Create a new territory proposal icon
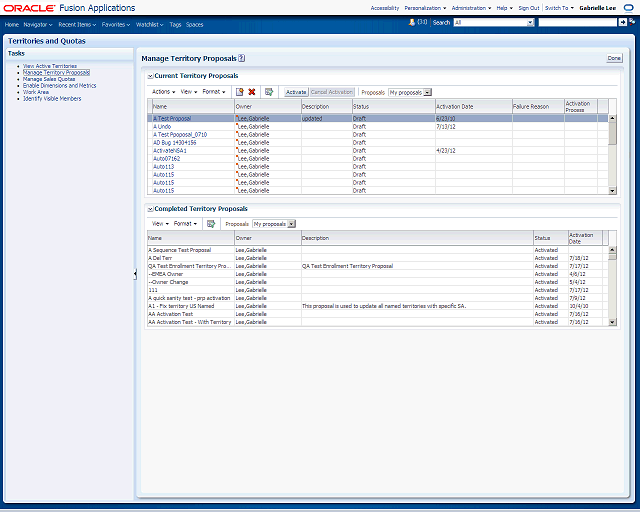This screenshot has width=640, height=512. pos(240,92)
